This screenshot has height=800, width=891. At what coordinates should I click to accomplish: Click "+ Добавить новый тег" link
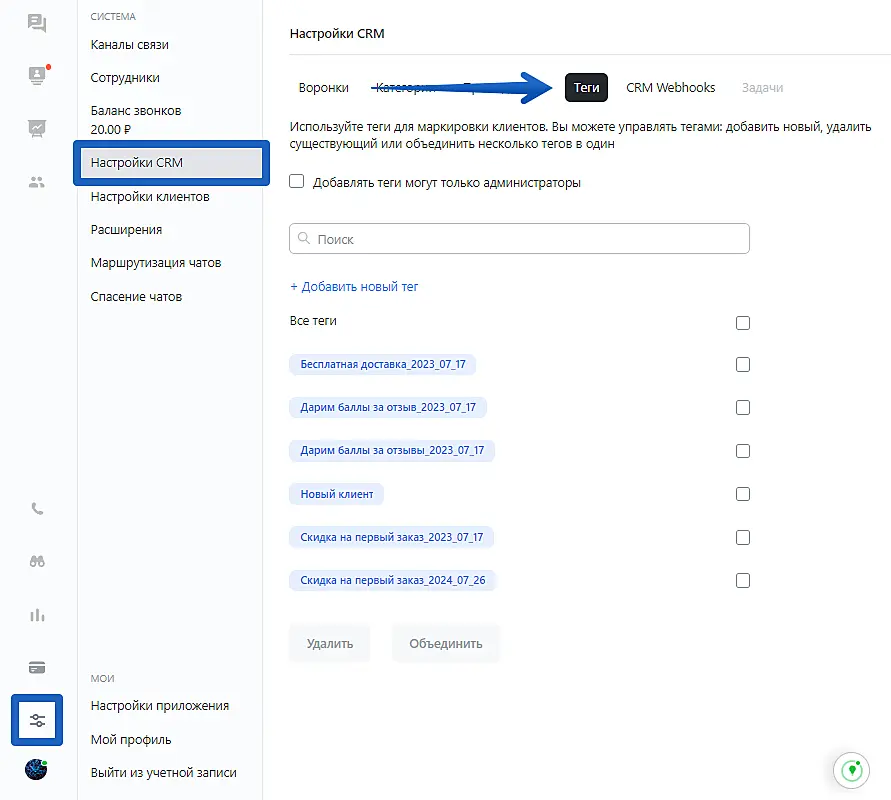354,287
